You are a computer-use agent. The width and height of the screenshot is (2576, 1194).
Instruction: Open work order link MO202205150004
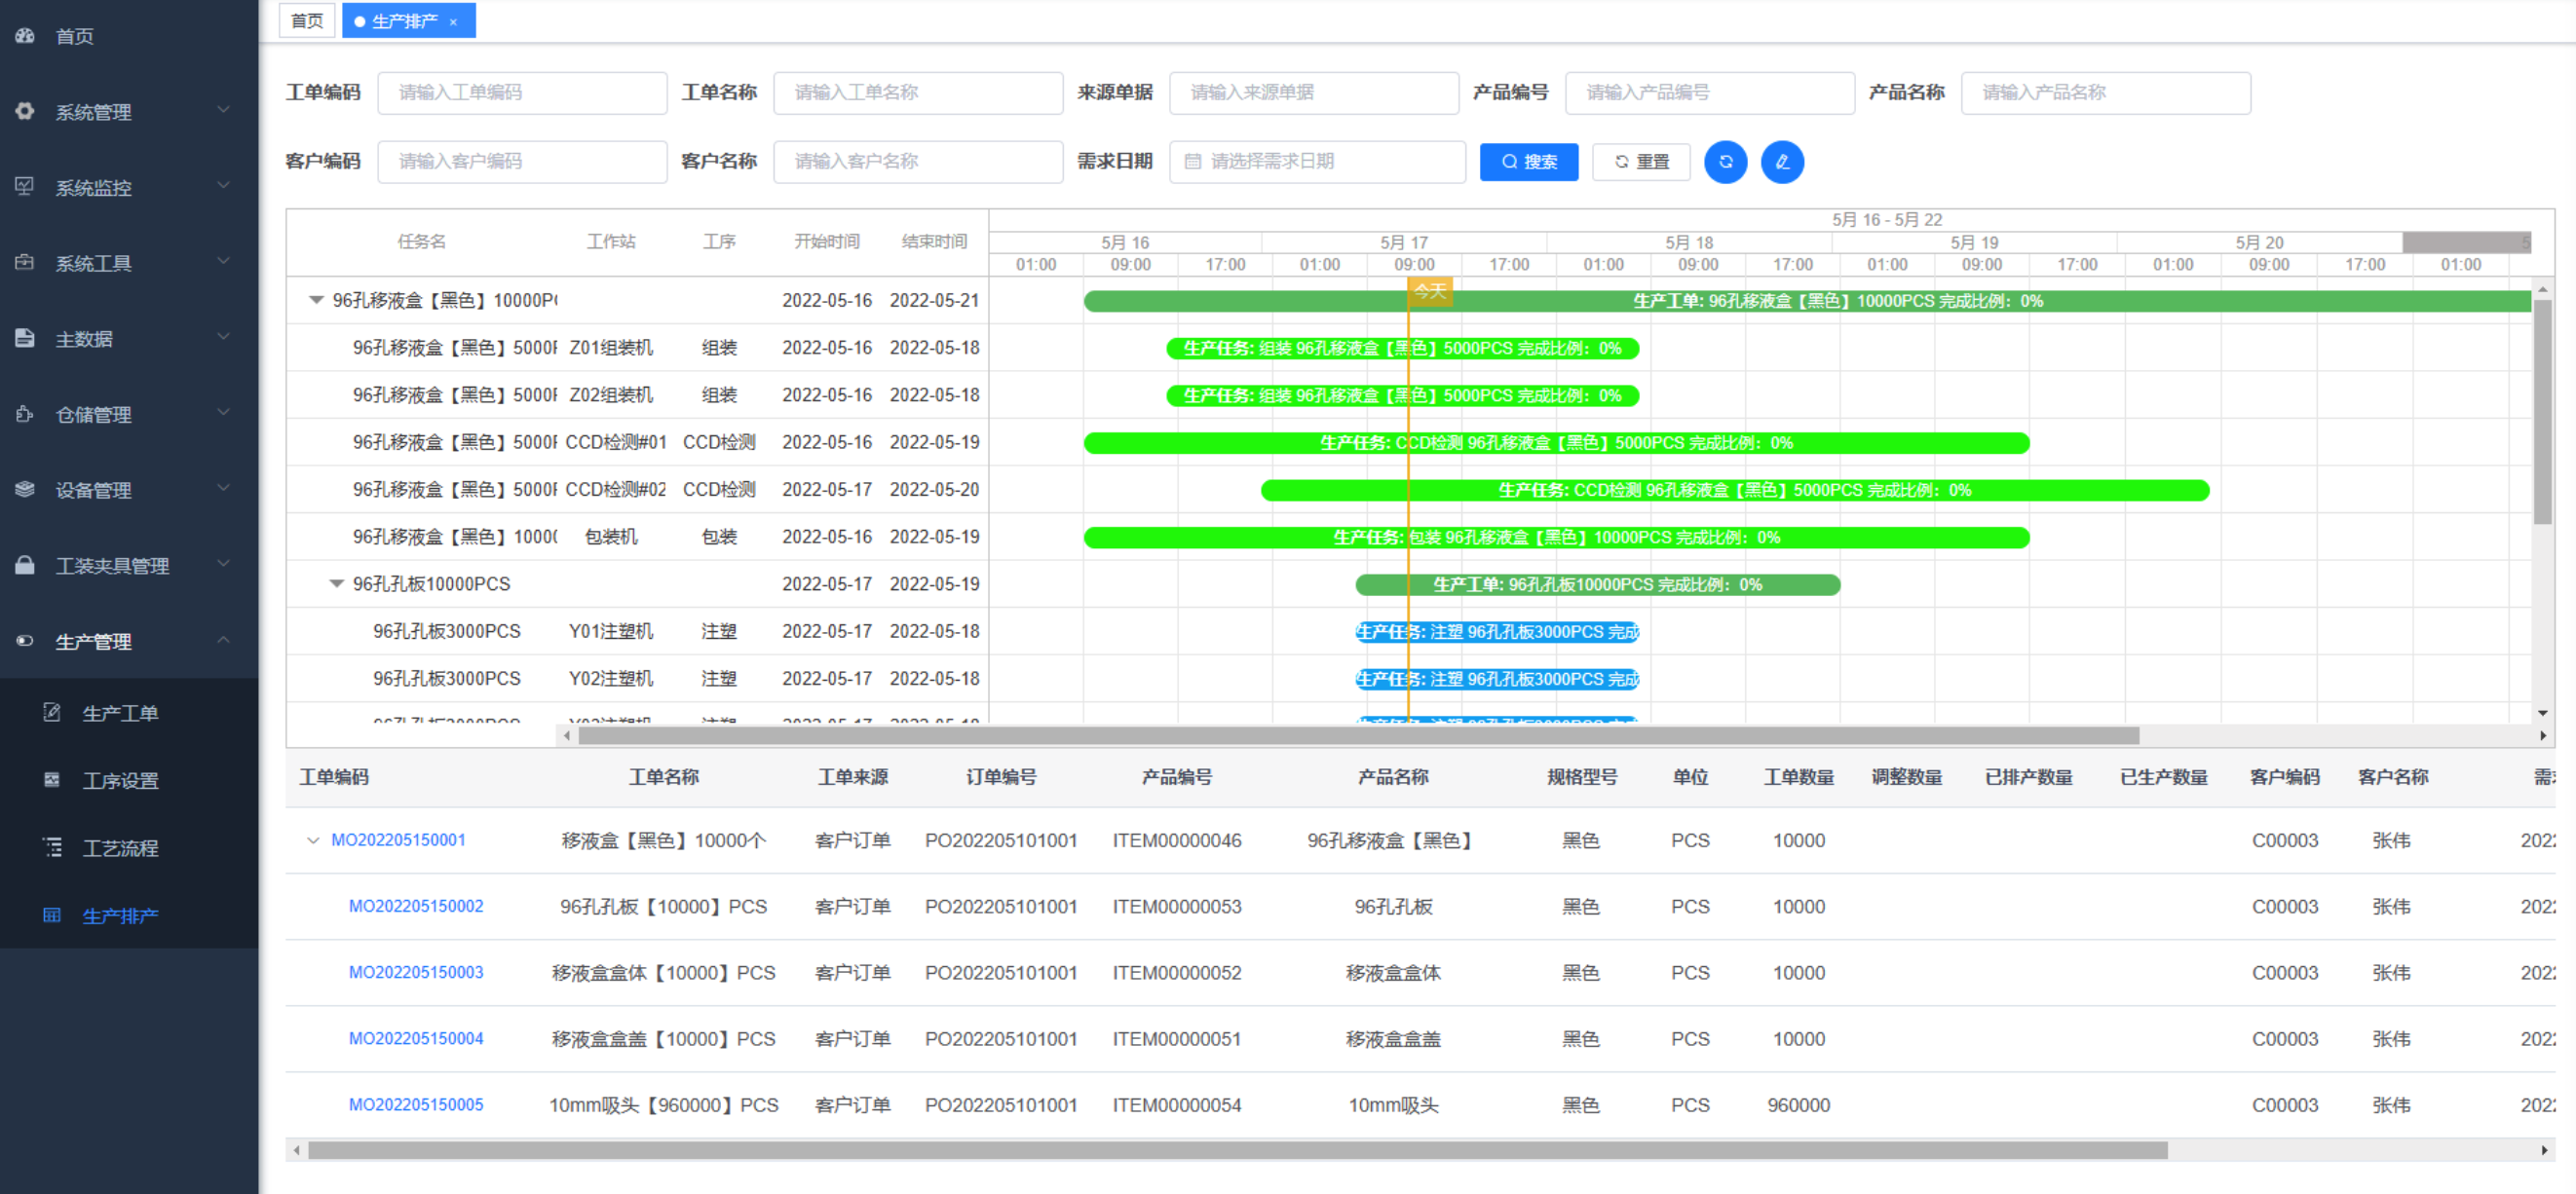tap(416, 1038)
